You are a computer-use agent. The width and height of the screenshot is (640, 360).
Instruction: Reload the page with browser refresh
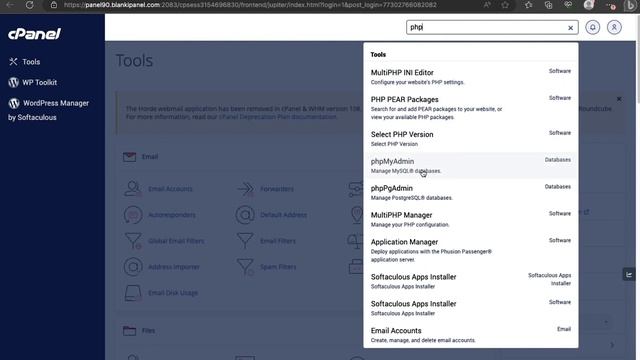pos(29,5)
